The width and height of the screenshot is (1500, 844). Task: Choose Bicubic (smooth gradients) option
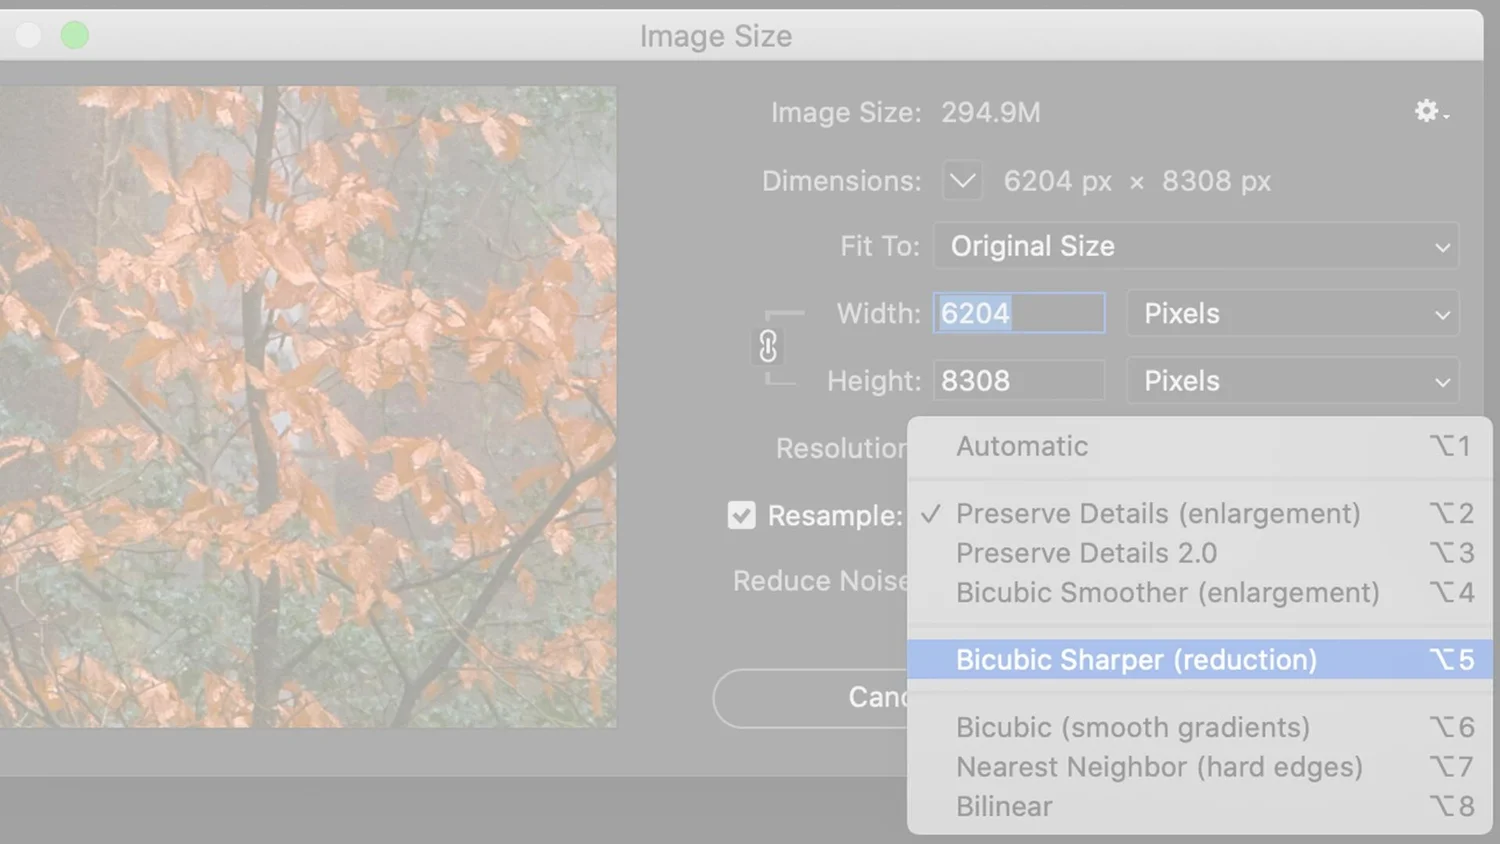tap(1199, 727)
